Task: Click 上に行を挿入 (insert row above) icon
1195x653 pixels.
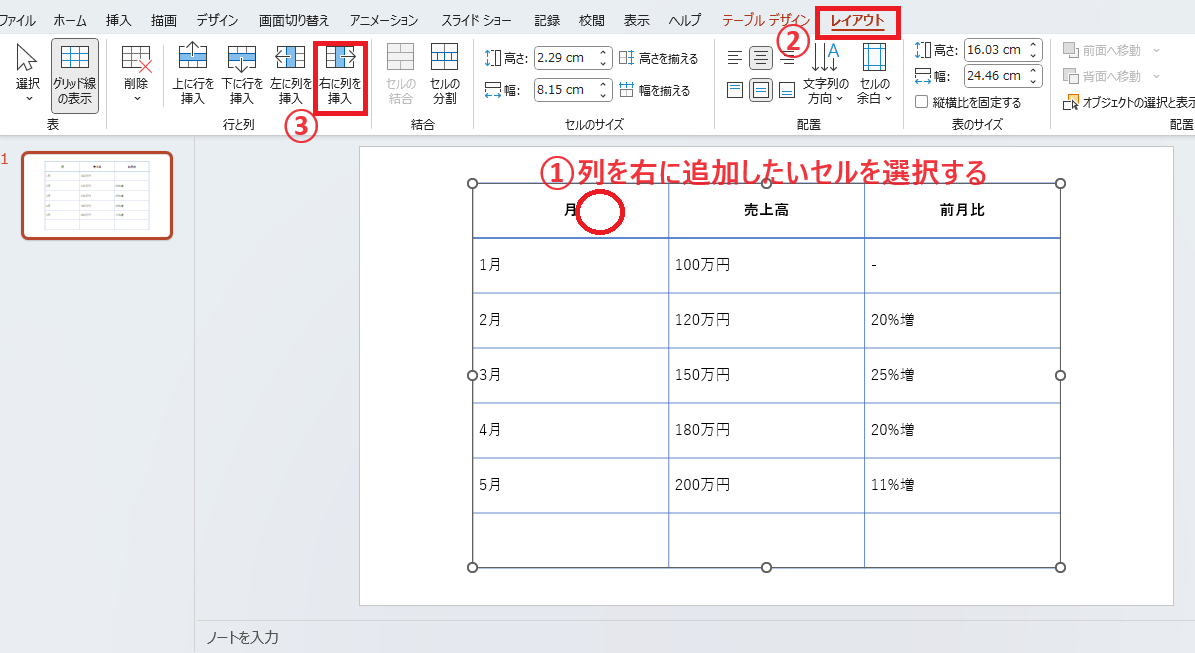Action: point(191,74)
